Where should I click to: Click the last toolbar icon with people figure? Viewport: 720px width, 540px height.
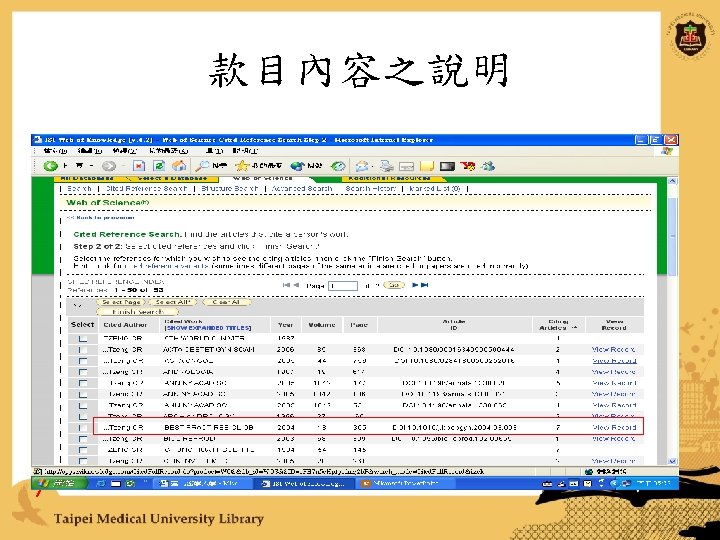(x=488, y=166)
